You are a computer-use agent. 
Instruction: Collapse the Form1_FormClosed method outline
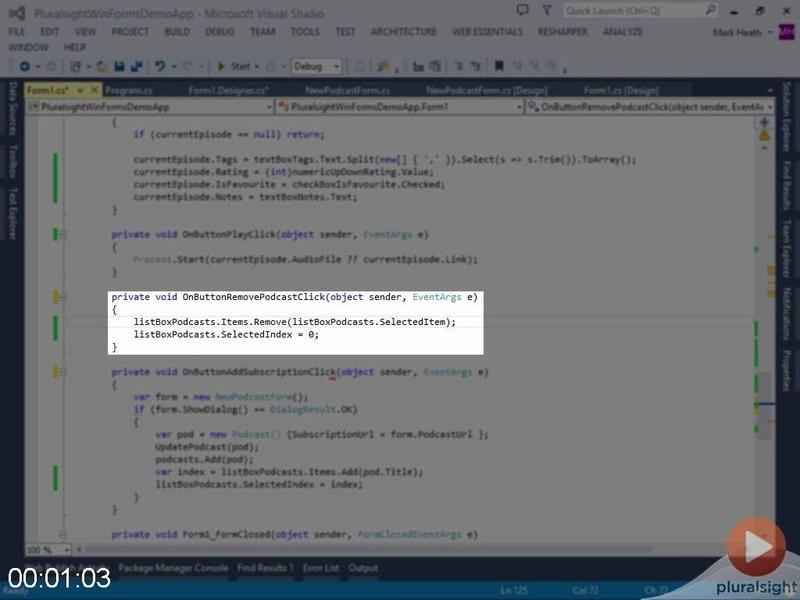63,535
